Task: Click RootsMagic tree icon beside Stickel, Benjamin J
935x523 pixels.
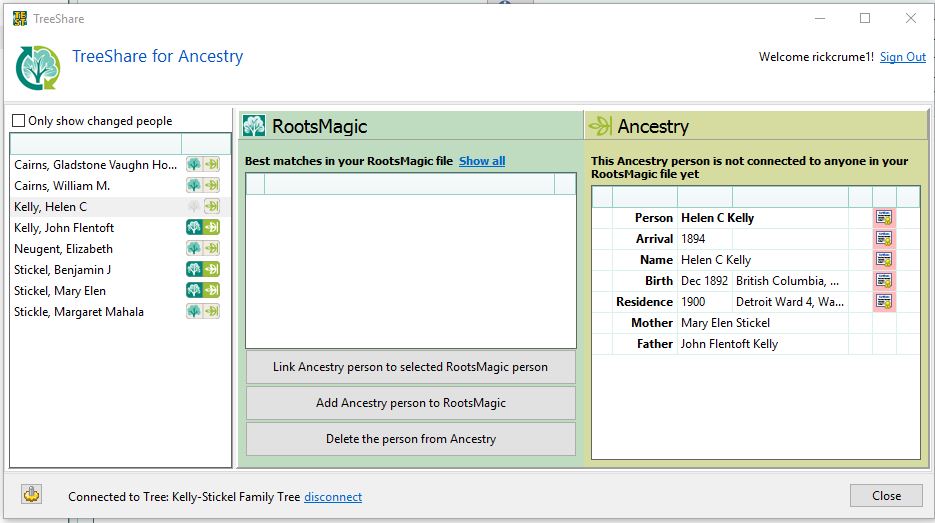Action: [x=194, y=270]
